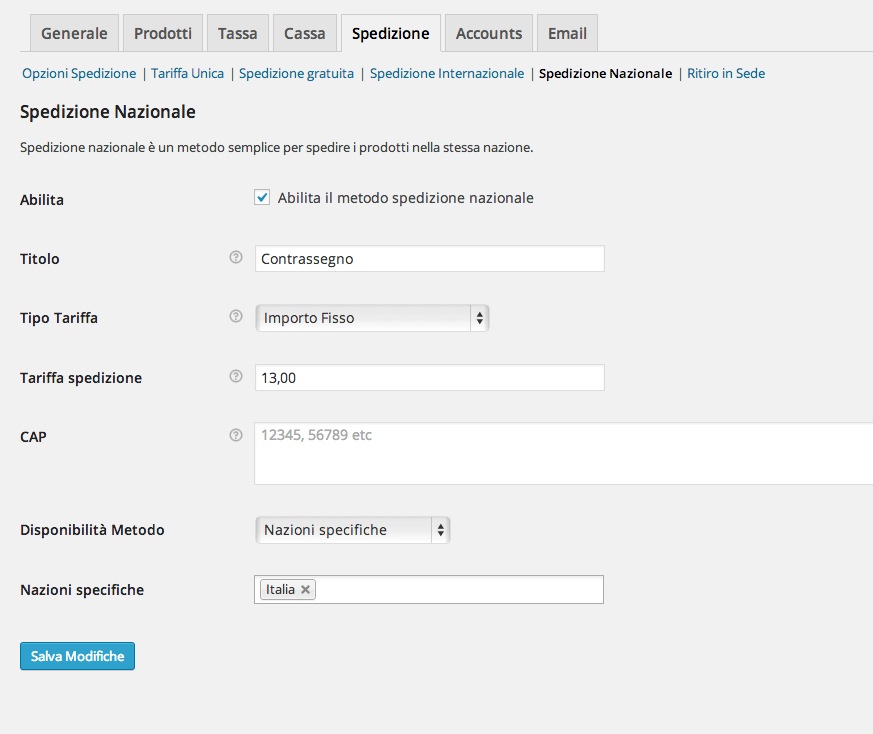Switch to the Email tab
Viewport: 873px width, 734px height.
pyautogui.click(x=567, y=33)
